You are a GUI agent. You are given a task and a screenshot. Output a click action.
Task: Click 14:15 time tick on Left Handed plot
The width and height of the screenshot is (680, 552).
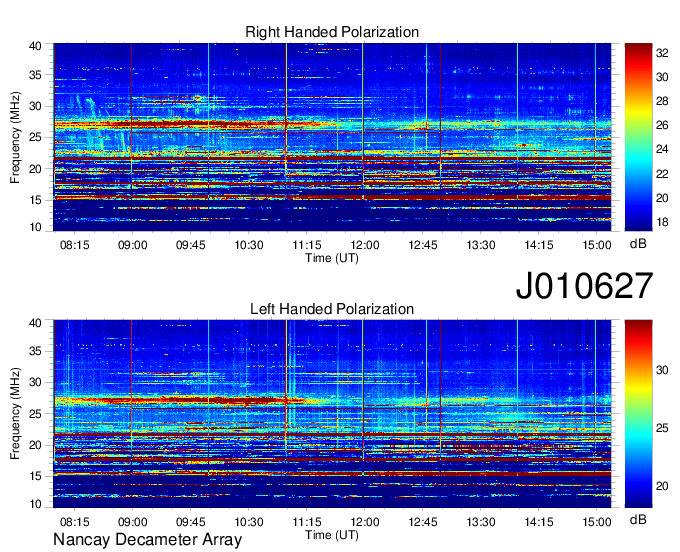(x=539, y=522)
